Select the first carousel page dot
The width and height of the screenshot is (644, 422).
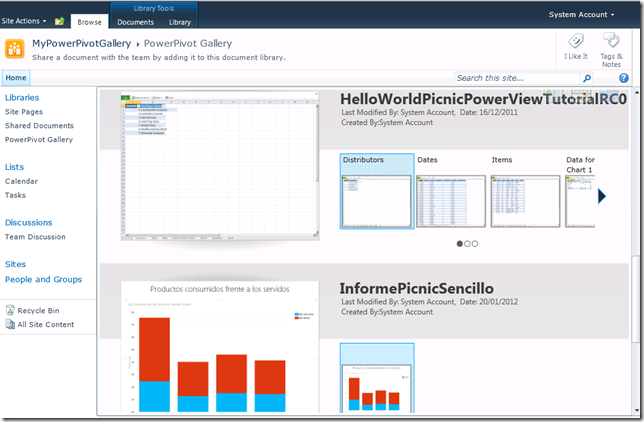pos(460,243)
